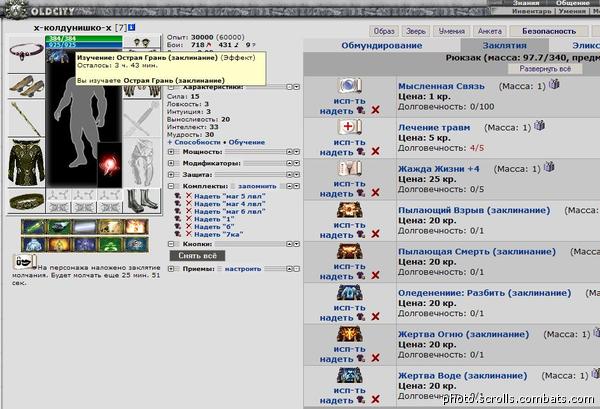
Task: Collapse the Комплекты section
Action: coord(171,186)
